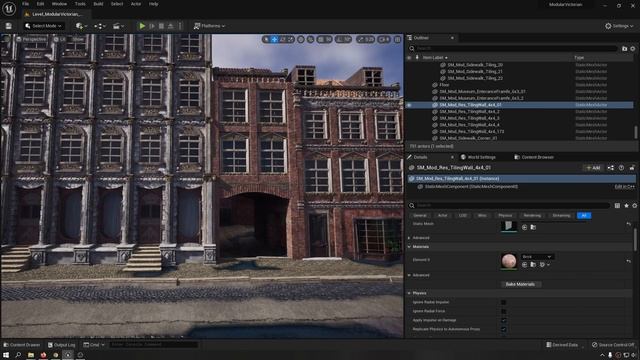Toggle grid snap with value 10

click(324, 39)
